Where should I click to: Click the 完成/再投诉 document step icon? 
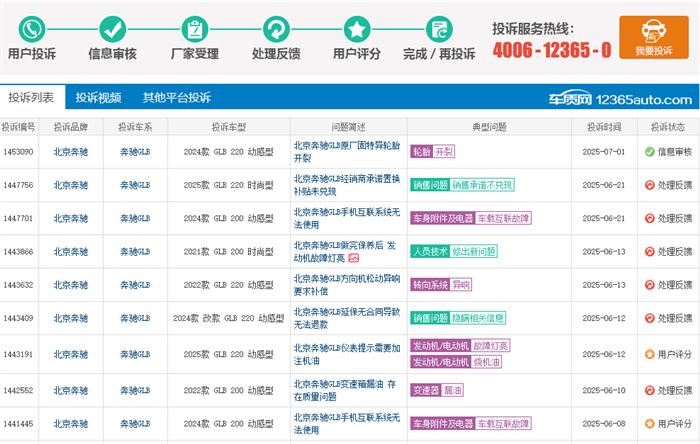tap(439, 29)
